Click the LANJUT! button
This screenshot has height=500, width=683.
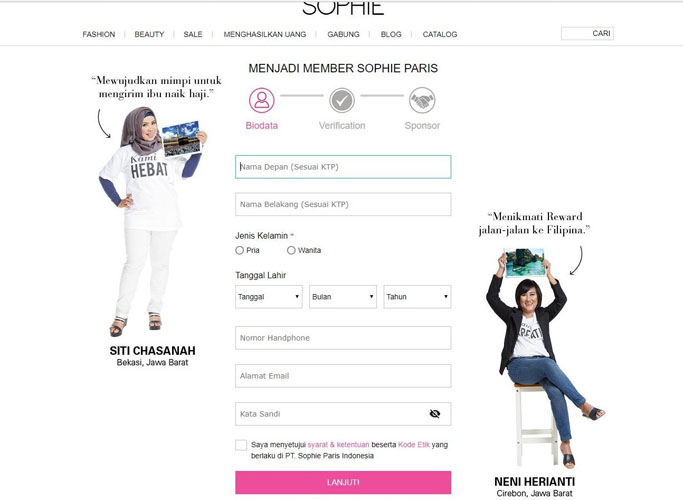tap(343, 483)
